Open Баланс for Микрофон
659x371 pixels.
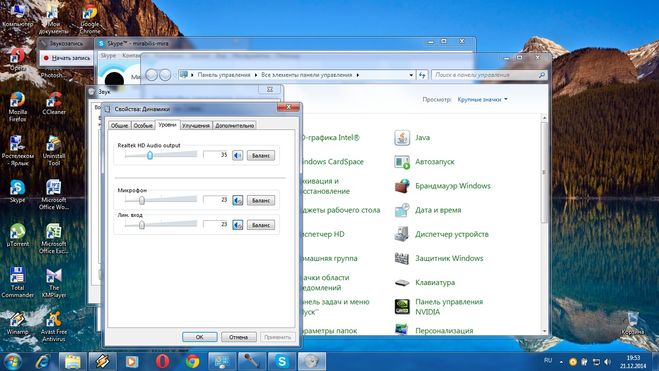coord(261,200)
